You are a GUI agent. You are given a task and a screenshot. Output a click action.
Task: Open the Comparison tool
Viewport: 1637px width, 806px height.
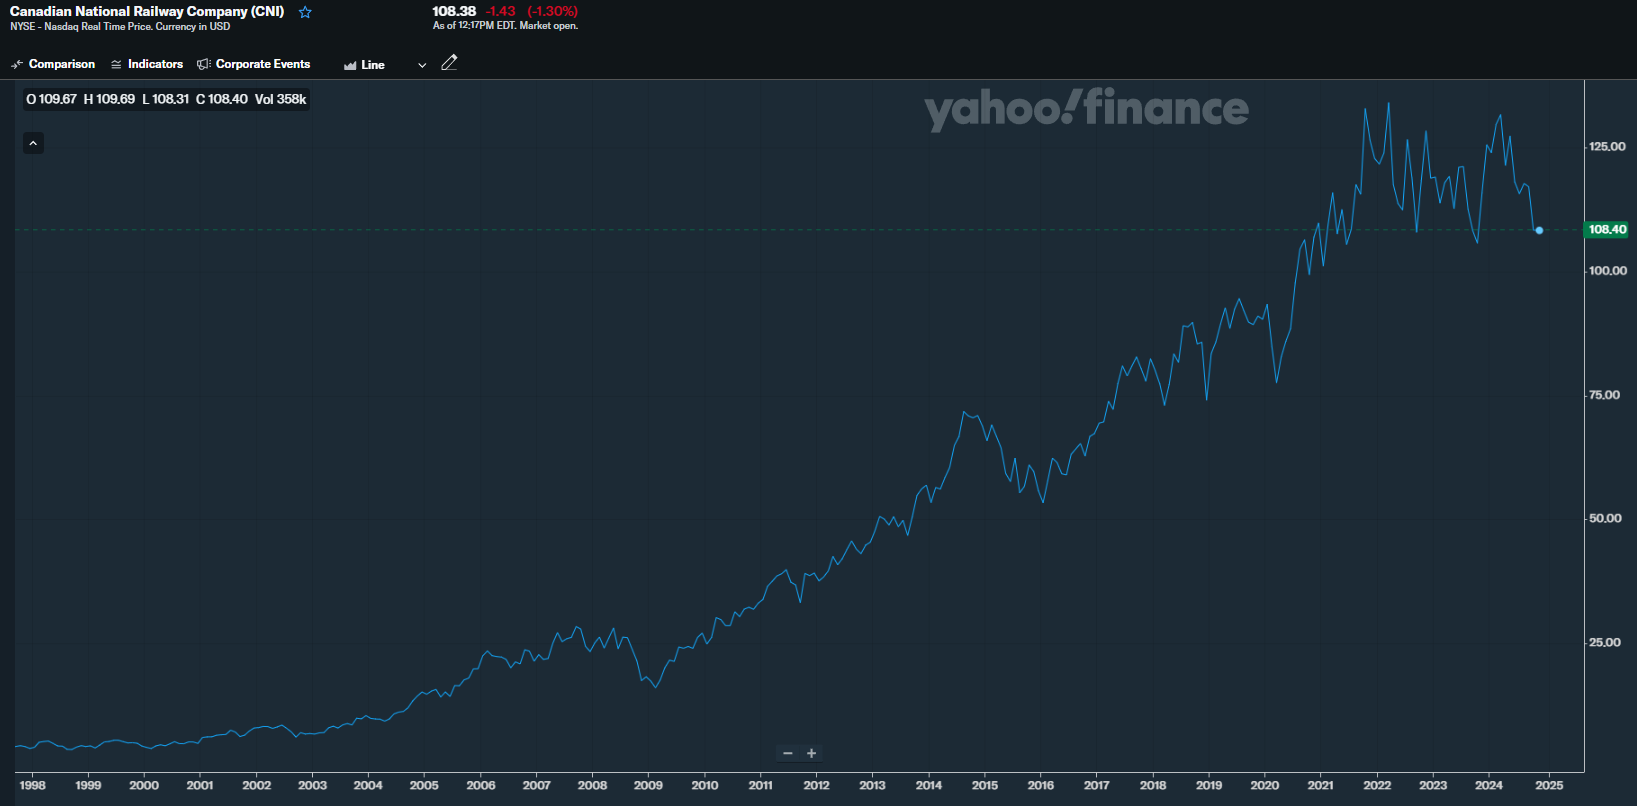pyautogui.click(x=53, y=64)
